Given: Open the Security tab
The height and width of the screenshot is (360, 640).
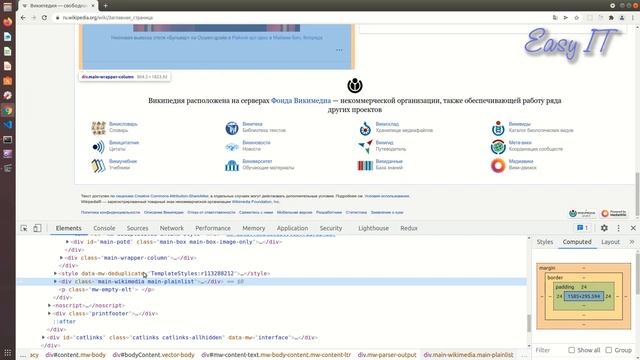Looking at the screenshot, I should [331, 228].
